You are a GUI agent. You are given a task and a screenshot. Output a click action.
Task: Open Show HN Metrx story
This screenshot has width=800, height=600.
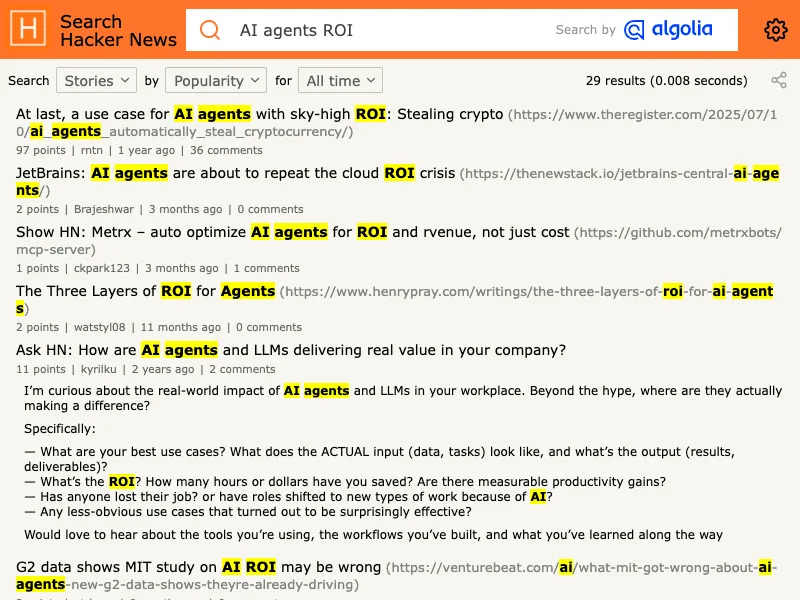pyautogui.click(x=292, y=232)
